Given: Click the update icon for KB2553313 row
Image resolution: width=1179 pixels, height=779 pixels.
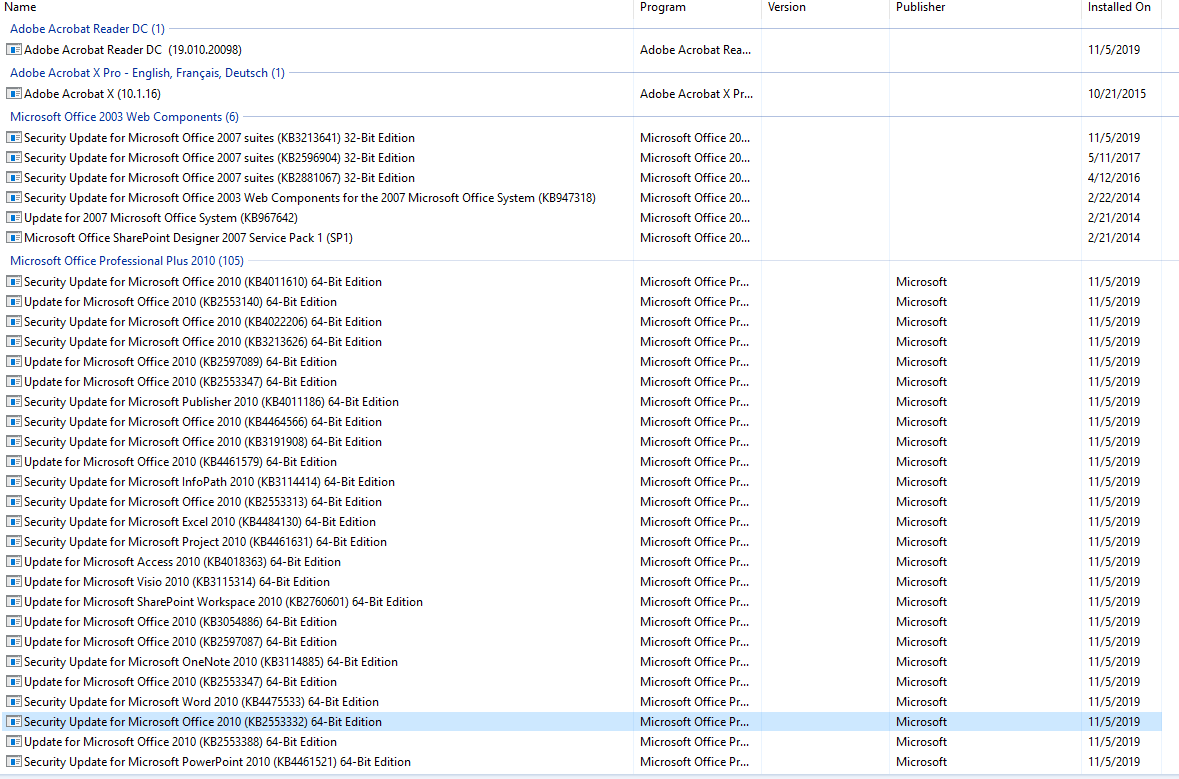Looking at the screenshot, I should pyautogui.click(x=14, y=502).
